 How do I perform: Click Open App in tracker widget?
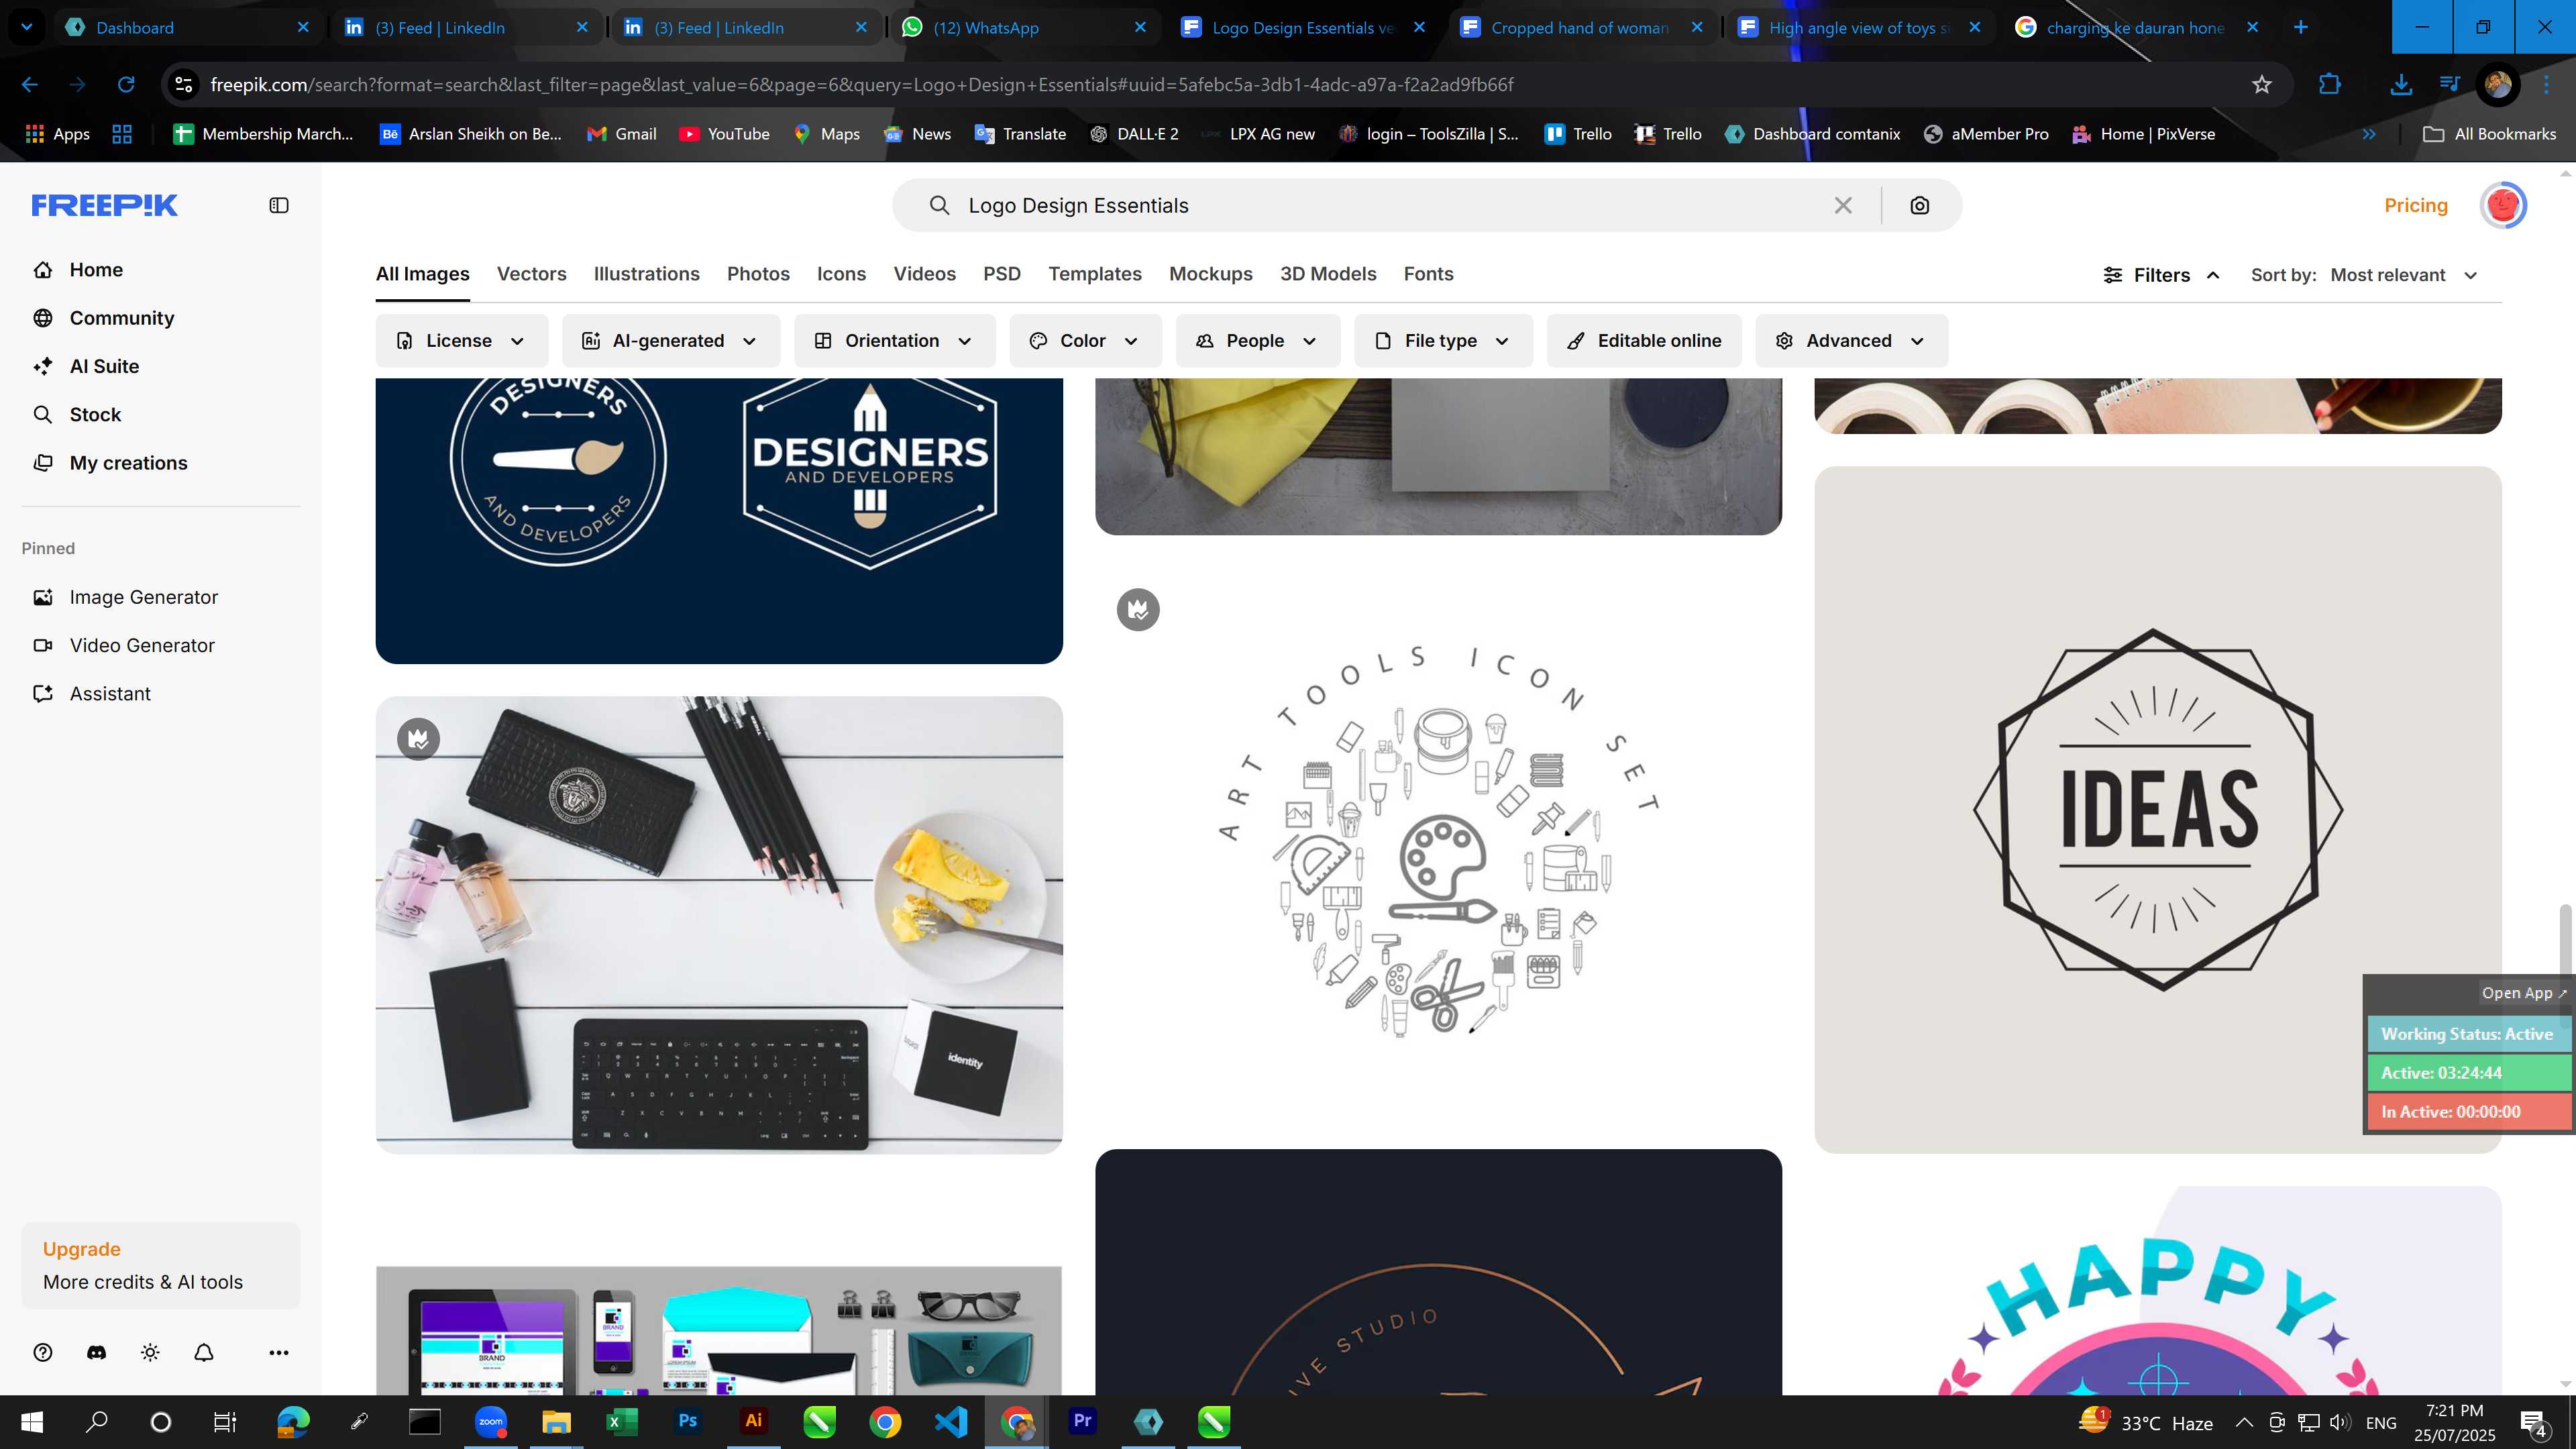pyautogui.click(x=2523, y=993)
